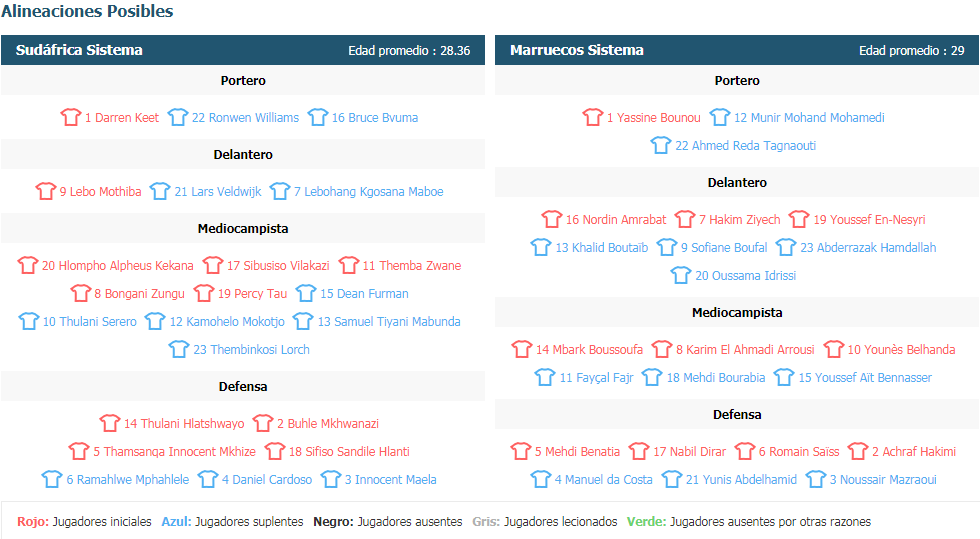Click the red shirt icon beside Nordin Amrabat

click(x=551, y=219)
